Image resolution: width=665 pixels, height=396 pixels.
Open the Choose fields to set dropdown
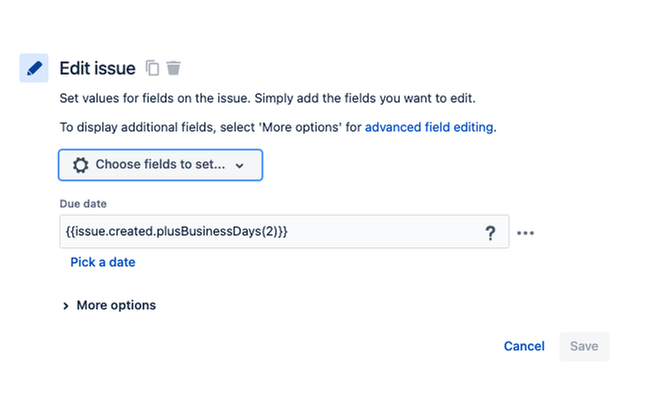[160, 165]
